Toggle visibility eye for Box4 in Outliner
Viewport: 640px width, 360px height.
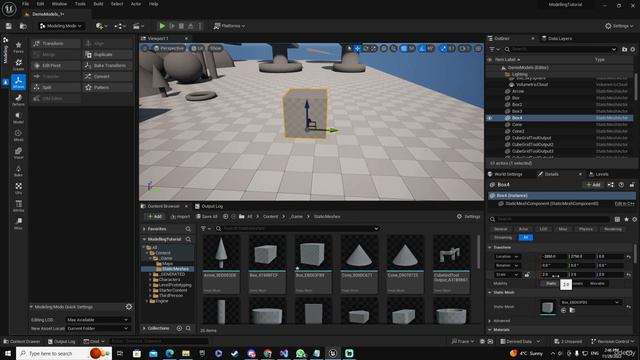pyautogui.click(x=490, y=118)
